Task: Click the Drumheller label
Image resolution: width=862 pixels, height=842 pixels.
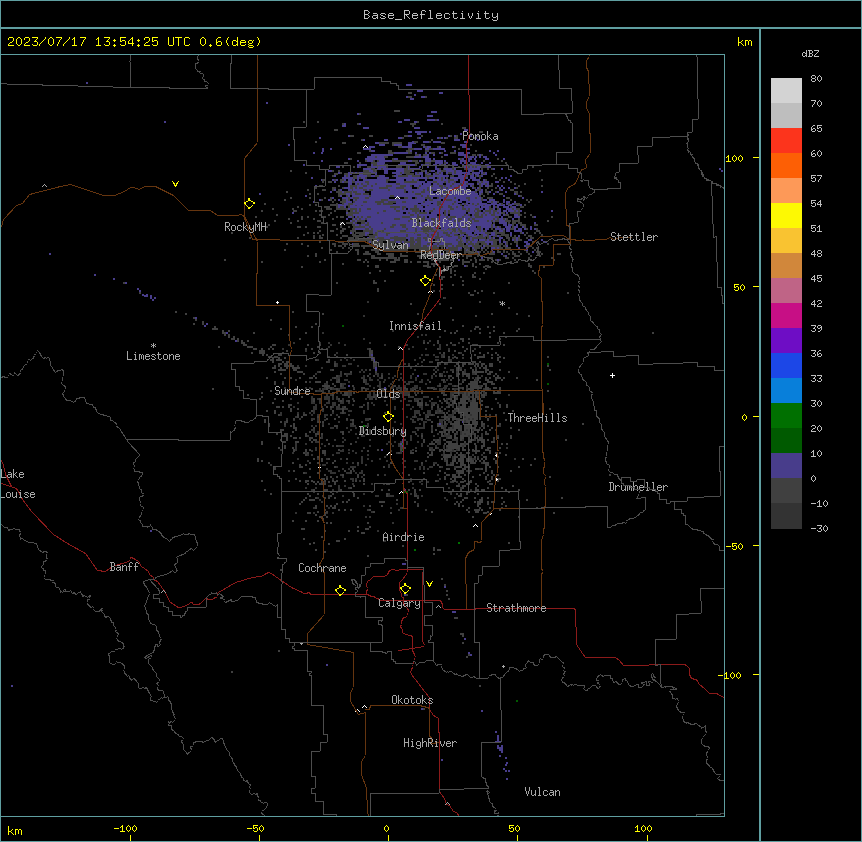Action: click(638, 487)
